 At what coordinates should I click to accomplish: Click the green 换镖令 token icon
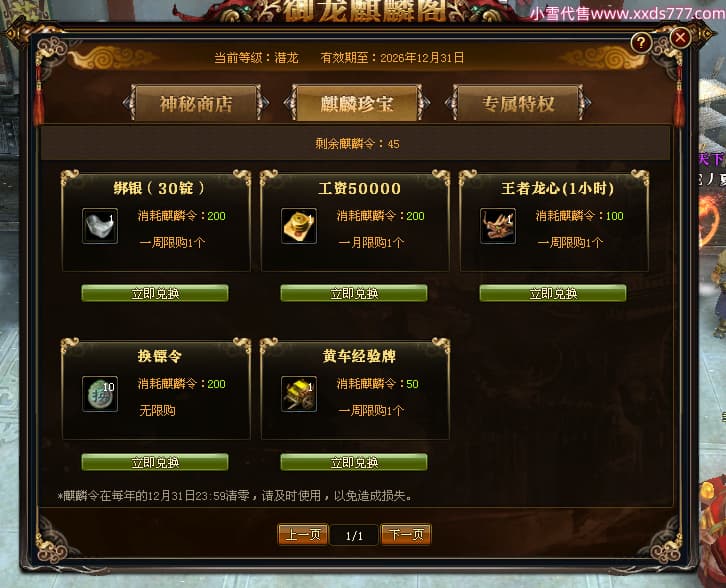(100, 394)
